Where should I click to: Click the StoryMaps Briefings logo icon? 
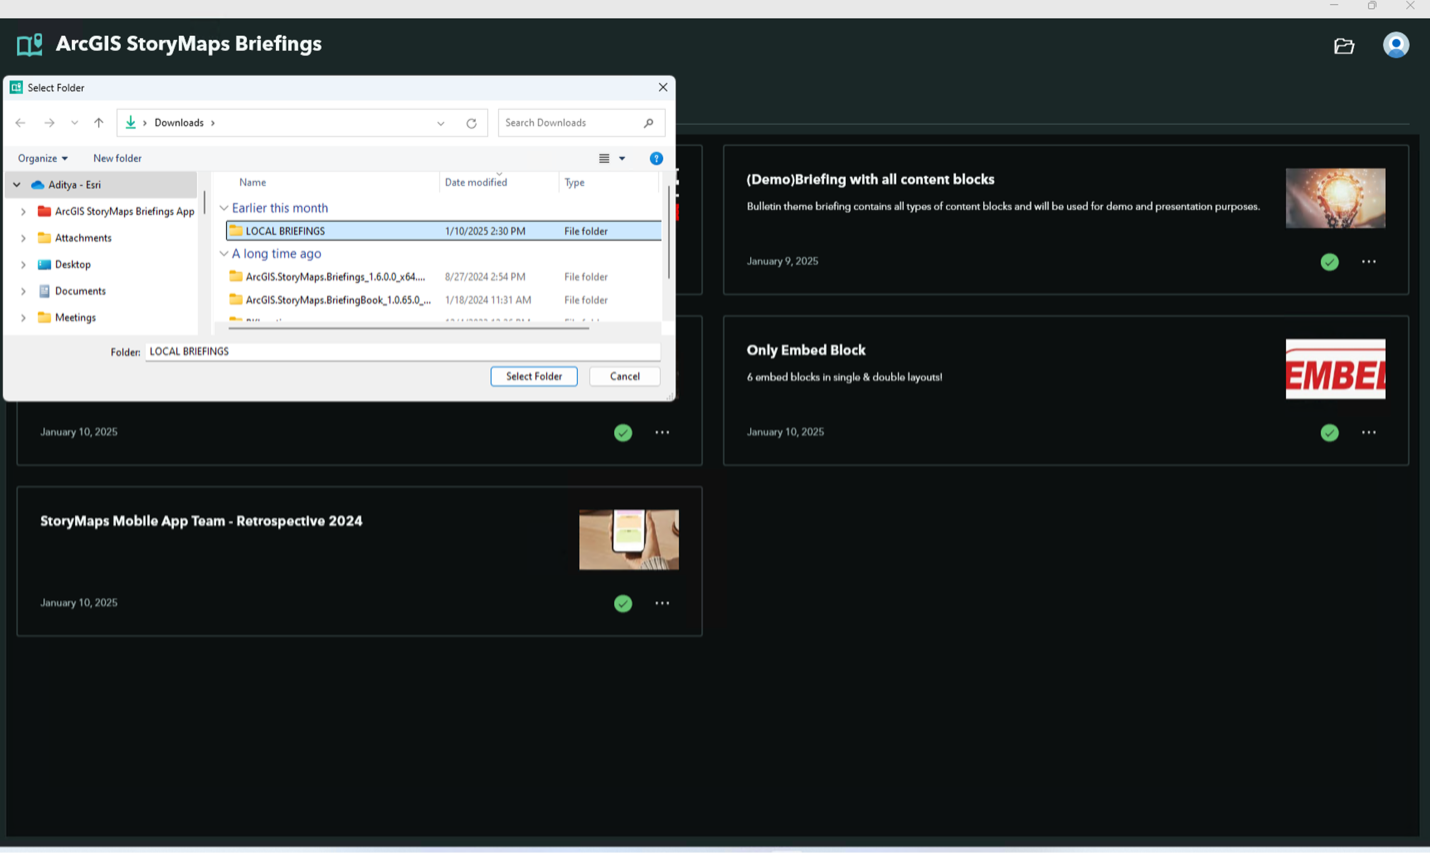30,44
